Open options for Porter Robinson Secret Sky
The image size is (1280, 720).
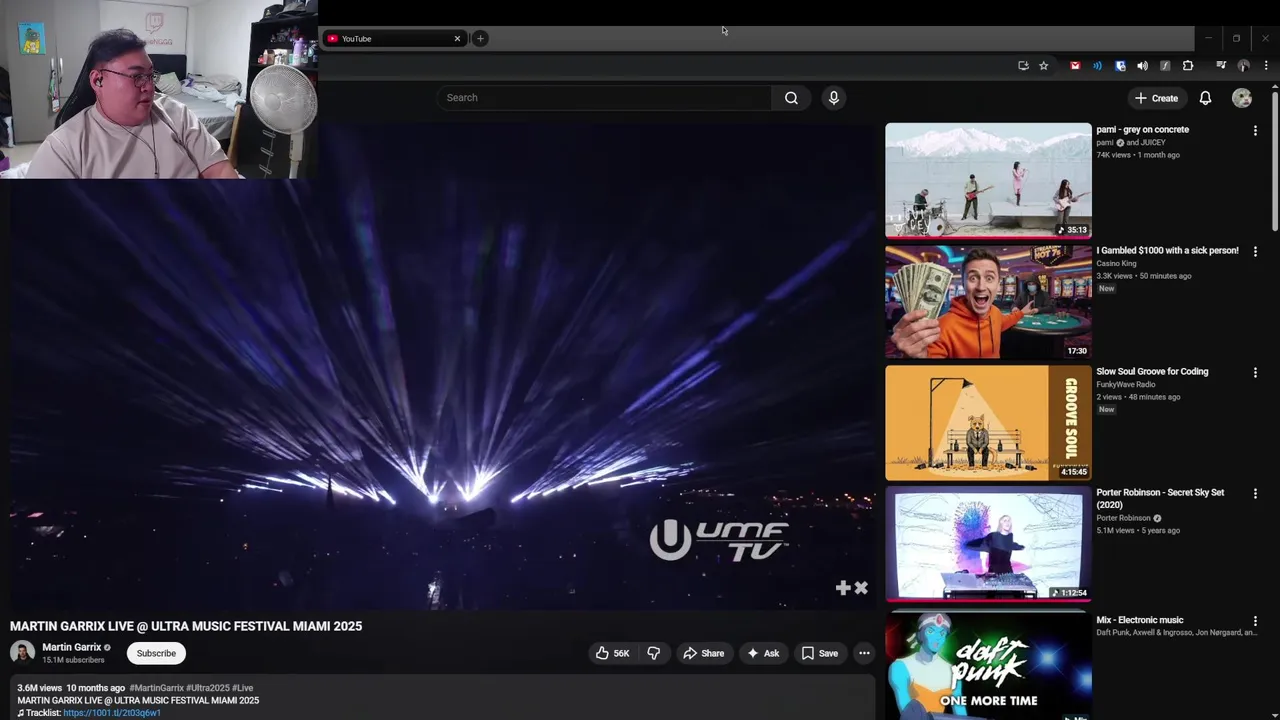pyautogui.click(x=1255, y=493)
